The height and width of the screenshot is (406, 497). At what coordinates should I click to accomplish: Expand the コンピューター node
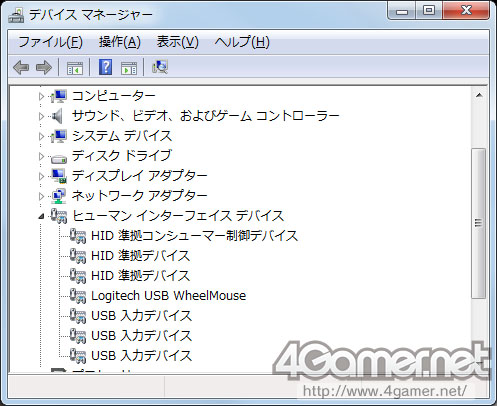[x=41, y=96]
